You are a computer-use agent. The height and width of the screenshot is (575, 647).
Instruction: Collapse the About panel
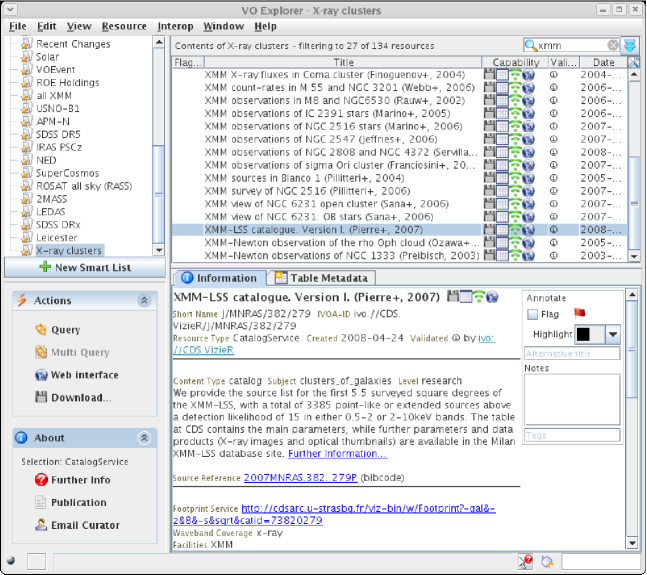pos(144,438)
